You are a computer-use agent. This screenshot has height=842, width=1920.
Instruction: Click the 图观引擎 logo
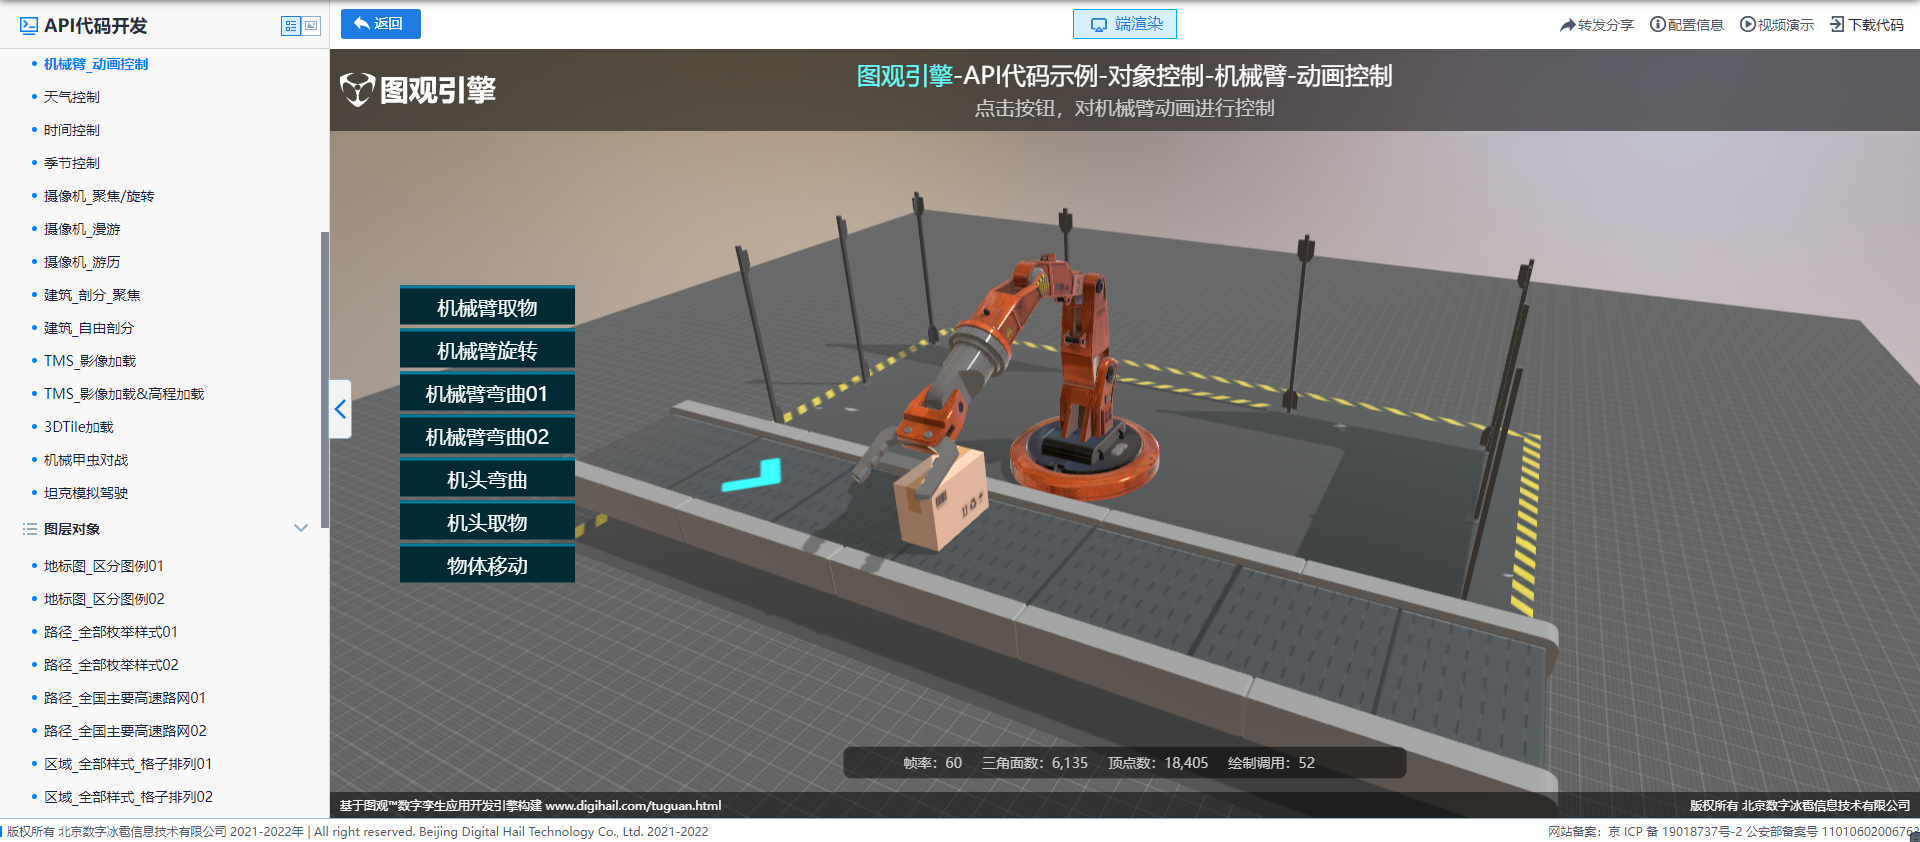coord(418,90)
